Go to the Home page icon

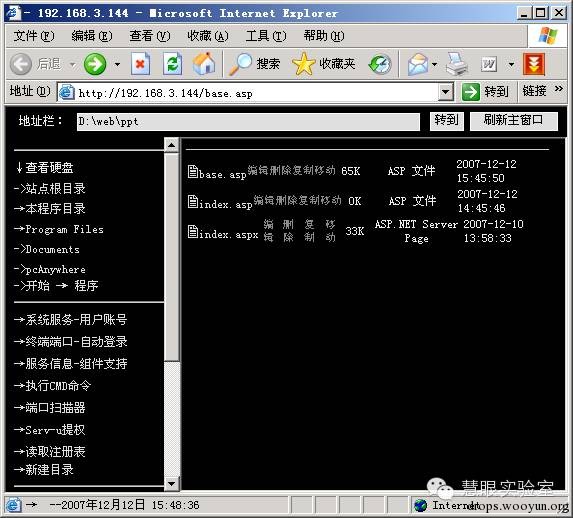pos(204,64)
